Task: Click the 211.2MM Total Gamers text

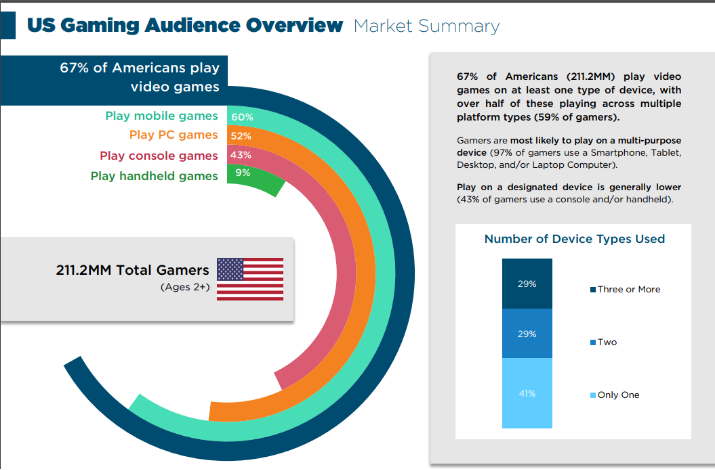Action: (x=133, y=270)
